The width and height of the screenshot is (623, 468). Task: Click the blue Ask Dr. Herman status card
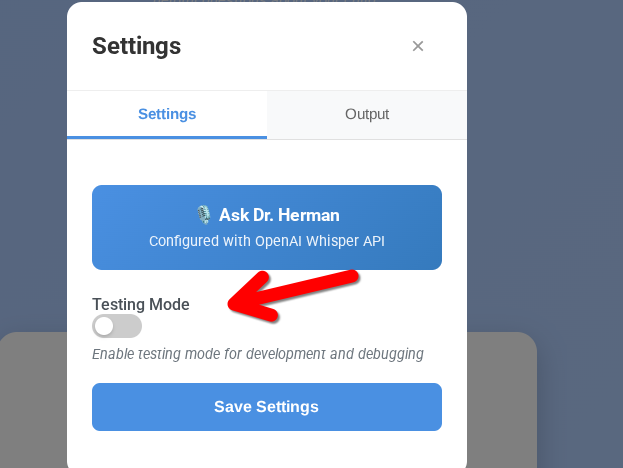click(x=267, y=227)
